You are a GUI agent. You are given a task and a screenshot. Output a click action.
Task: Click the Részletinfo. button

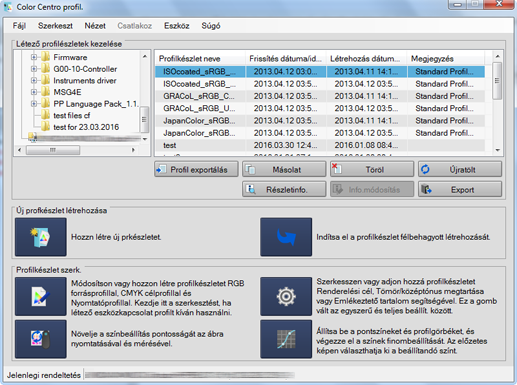pyautogui.click(x=284, y=189)
